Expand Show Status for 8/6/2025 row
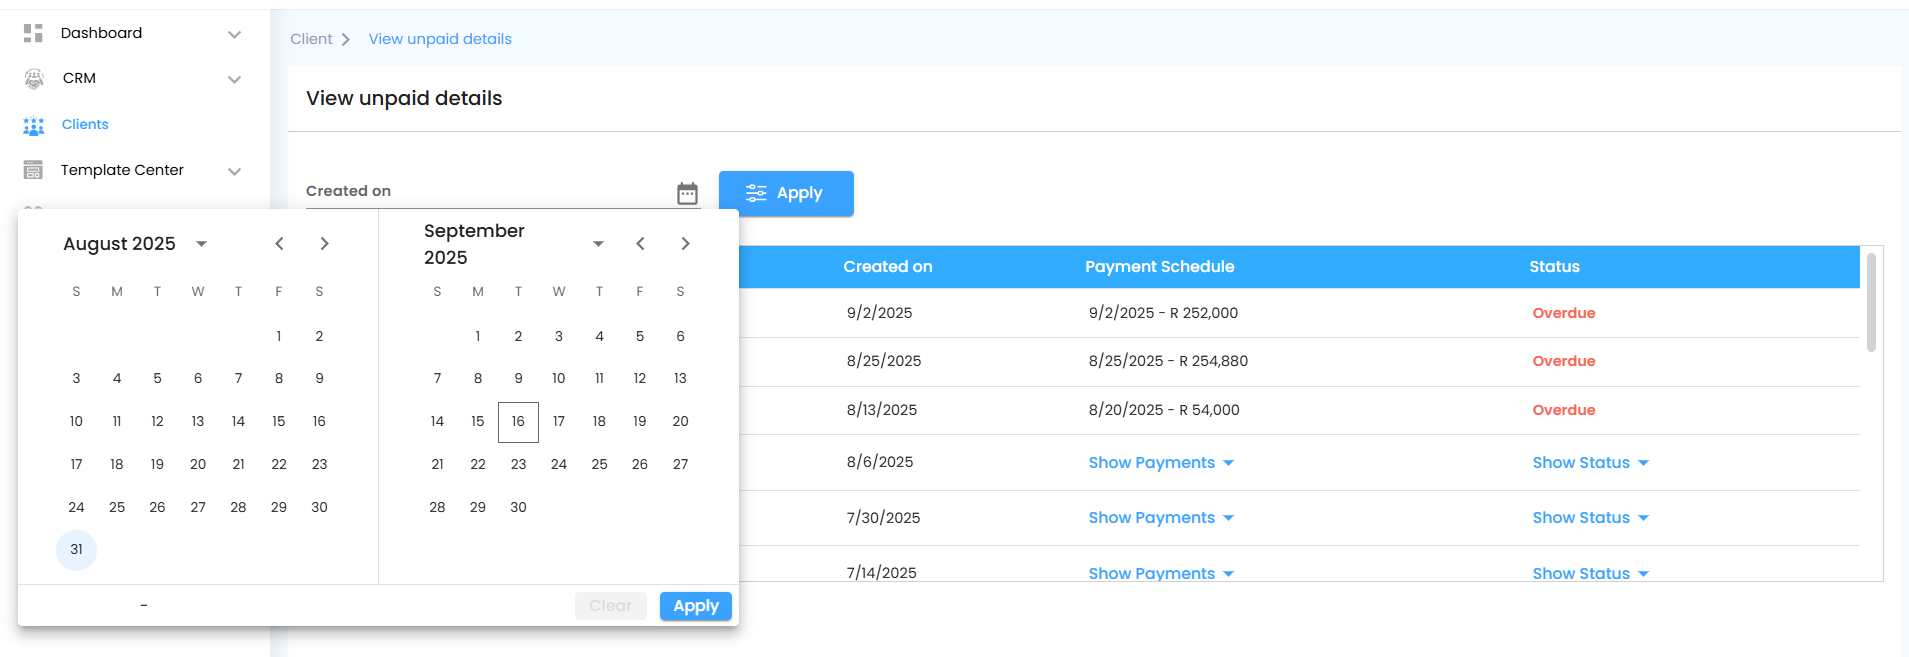The image size is (1909, 657). point(1590,463)
